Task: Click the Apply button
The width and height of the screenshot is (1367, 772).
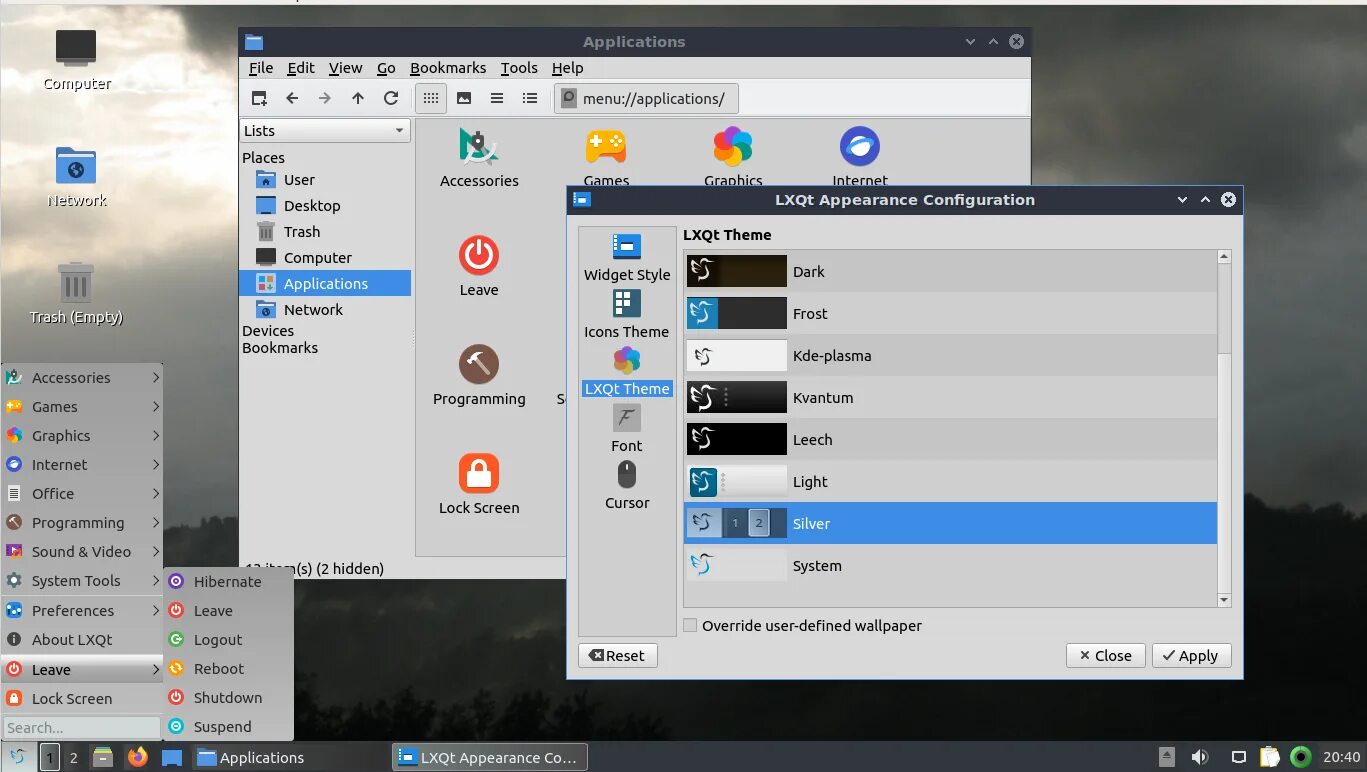Action: 1192,656
